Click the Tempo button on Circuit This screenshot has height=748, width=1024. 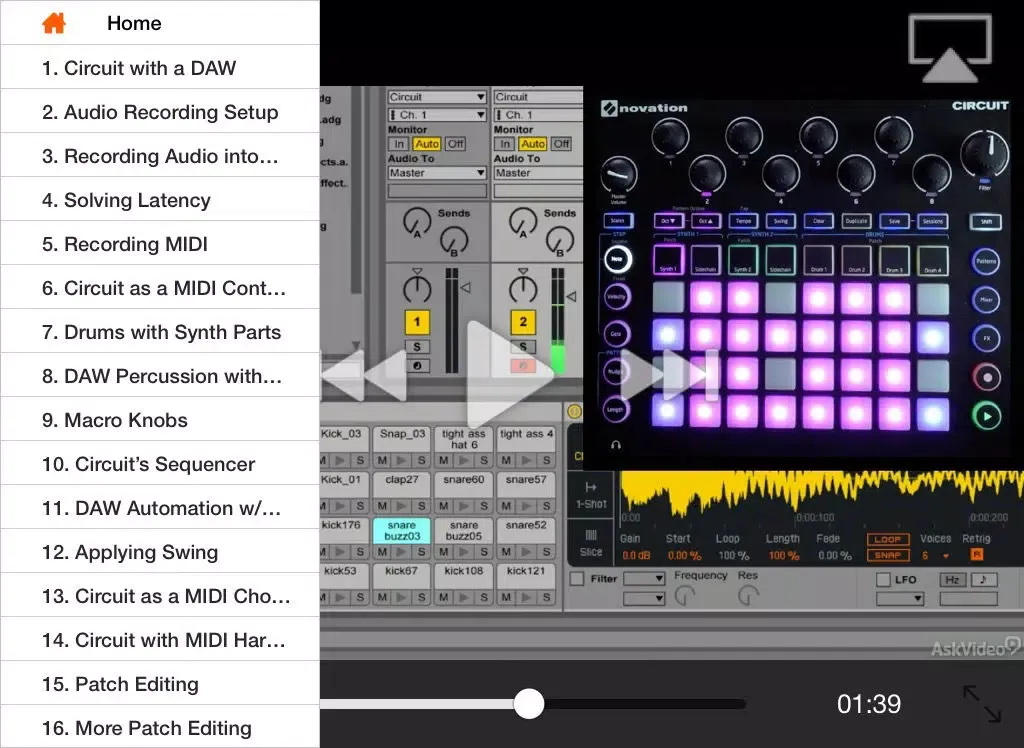(743, 221)
